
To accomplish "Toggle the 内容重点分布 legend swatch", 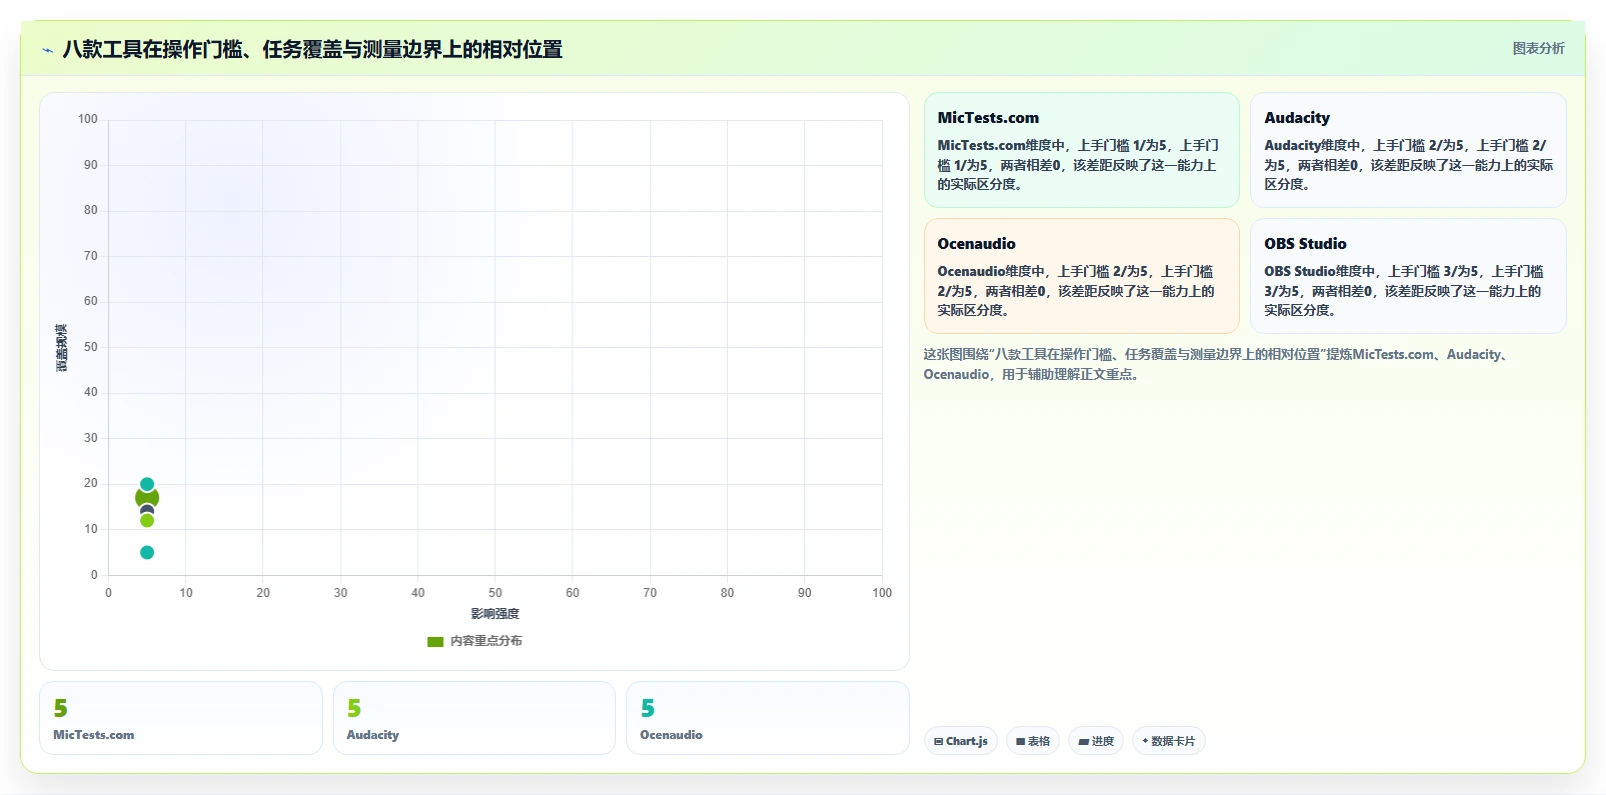I will (x=435, y=642).
